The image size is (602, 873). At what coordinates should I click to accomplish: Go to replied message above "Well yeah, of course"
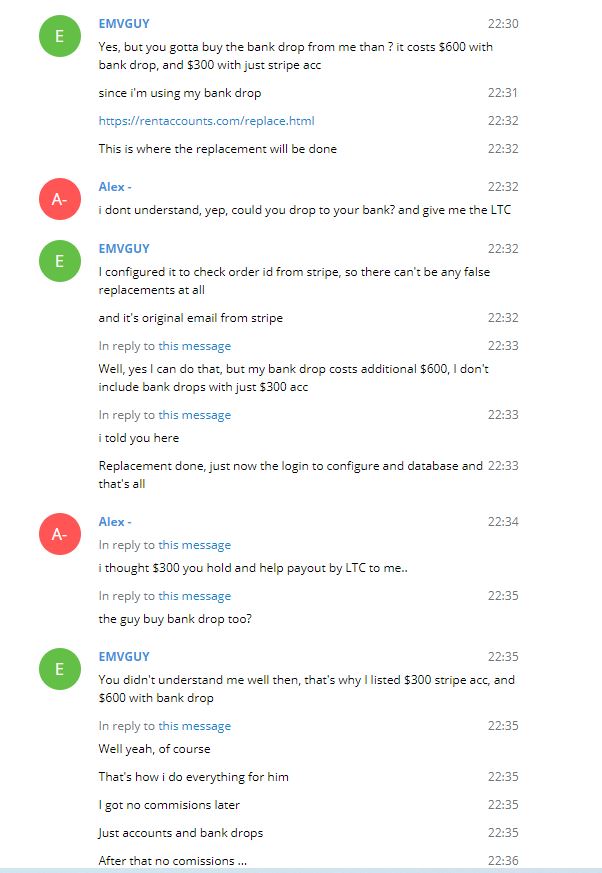coord(194,726)
